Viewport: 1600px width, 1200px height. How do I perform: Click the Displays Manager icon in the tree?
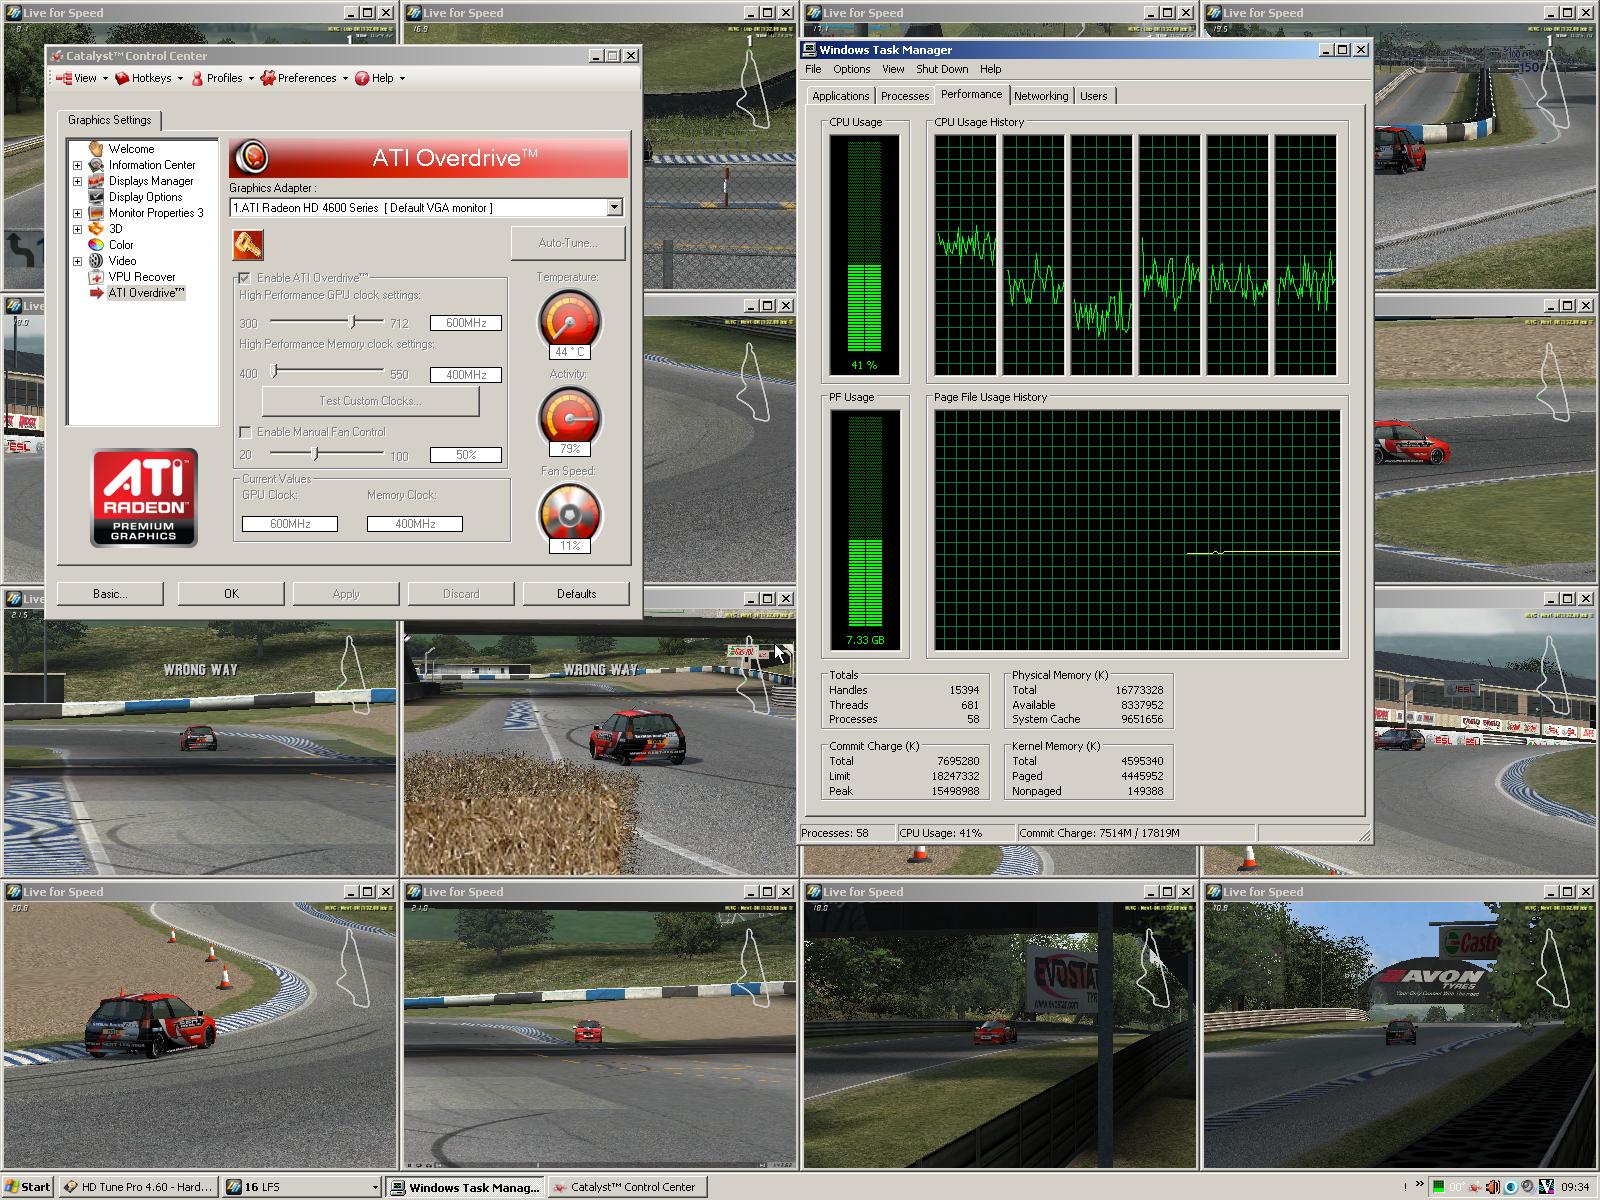click(x=96, y=181)
